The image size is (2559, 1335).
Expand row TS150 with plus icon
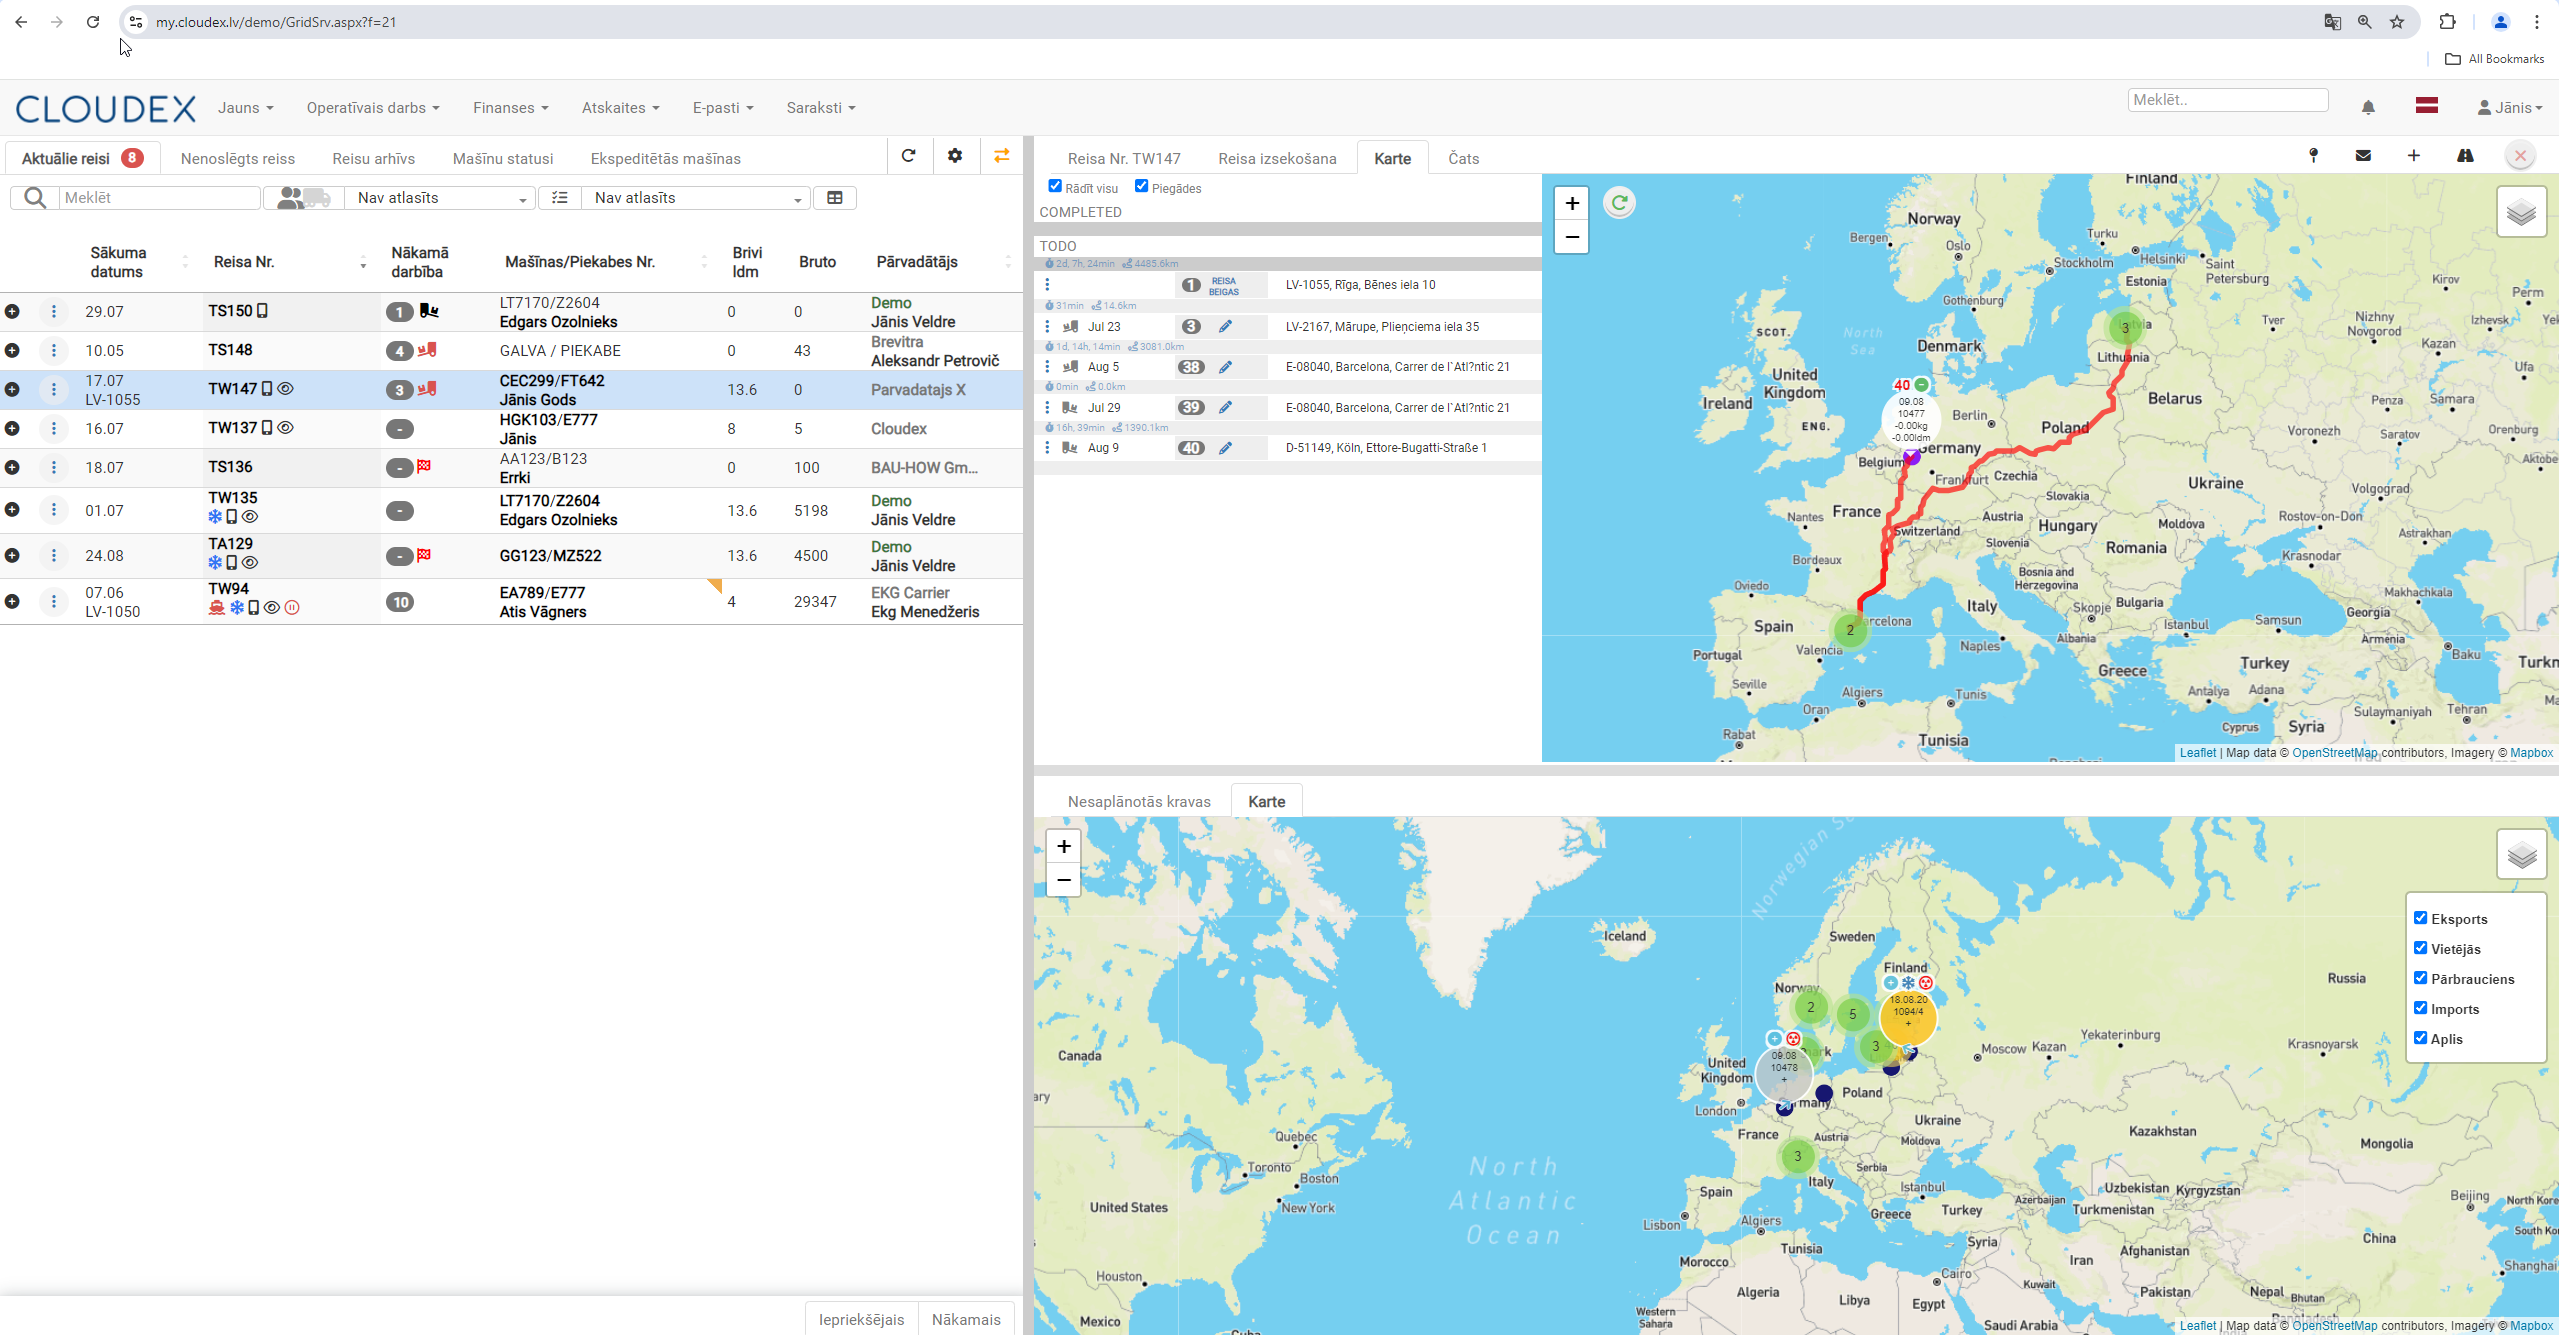[x=12, y=312]
